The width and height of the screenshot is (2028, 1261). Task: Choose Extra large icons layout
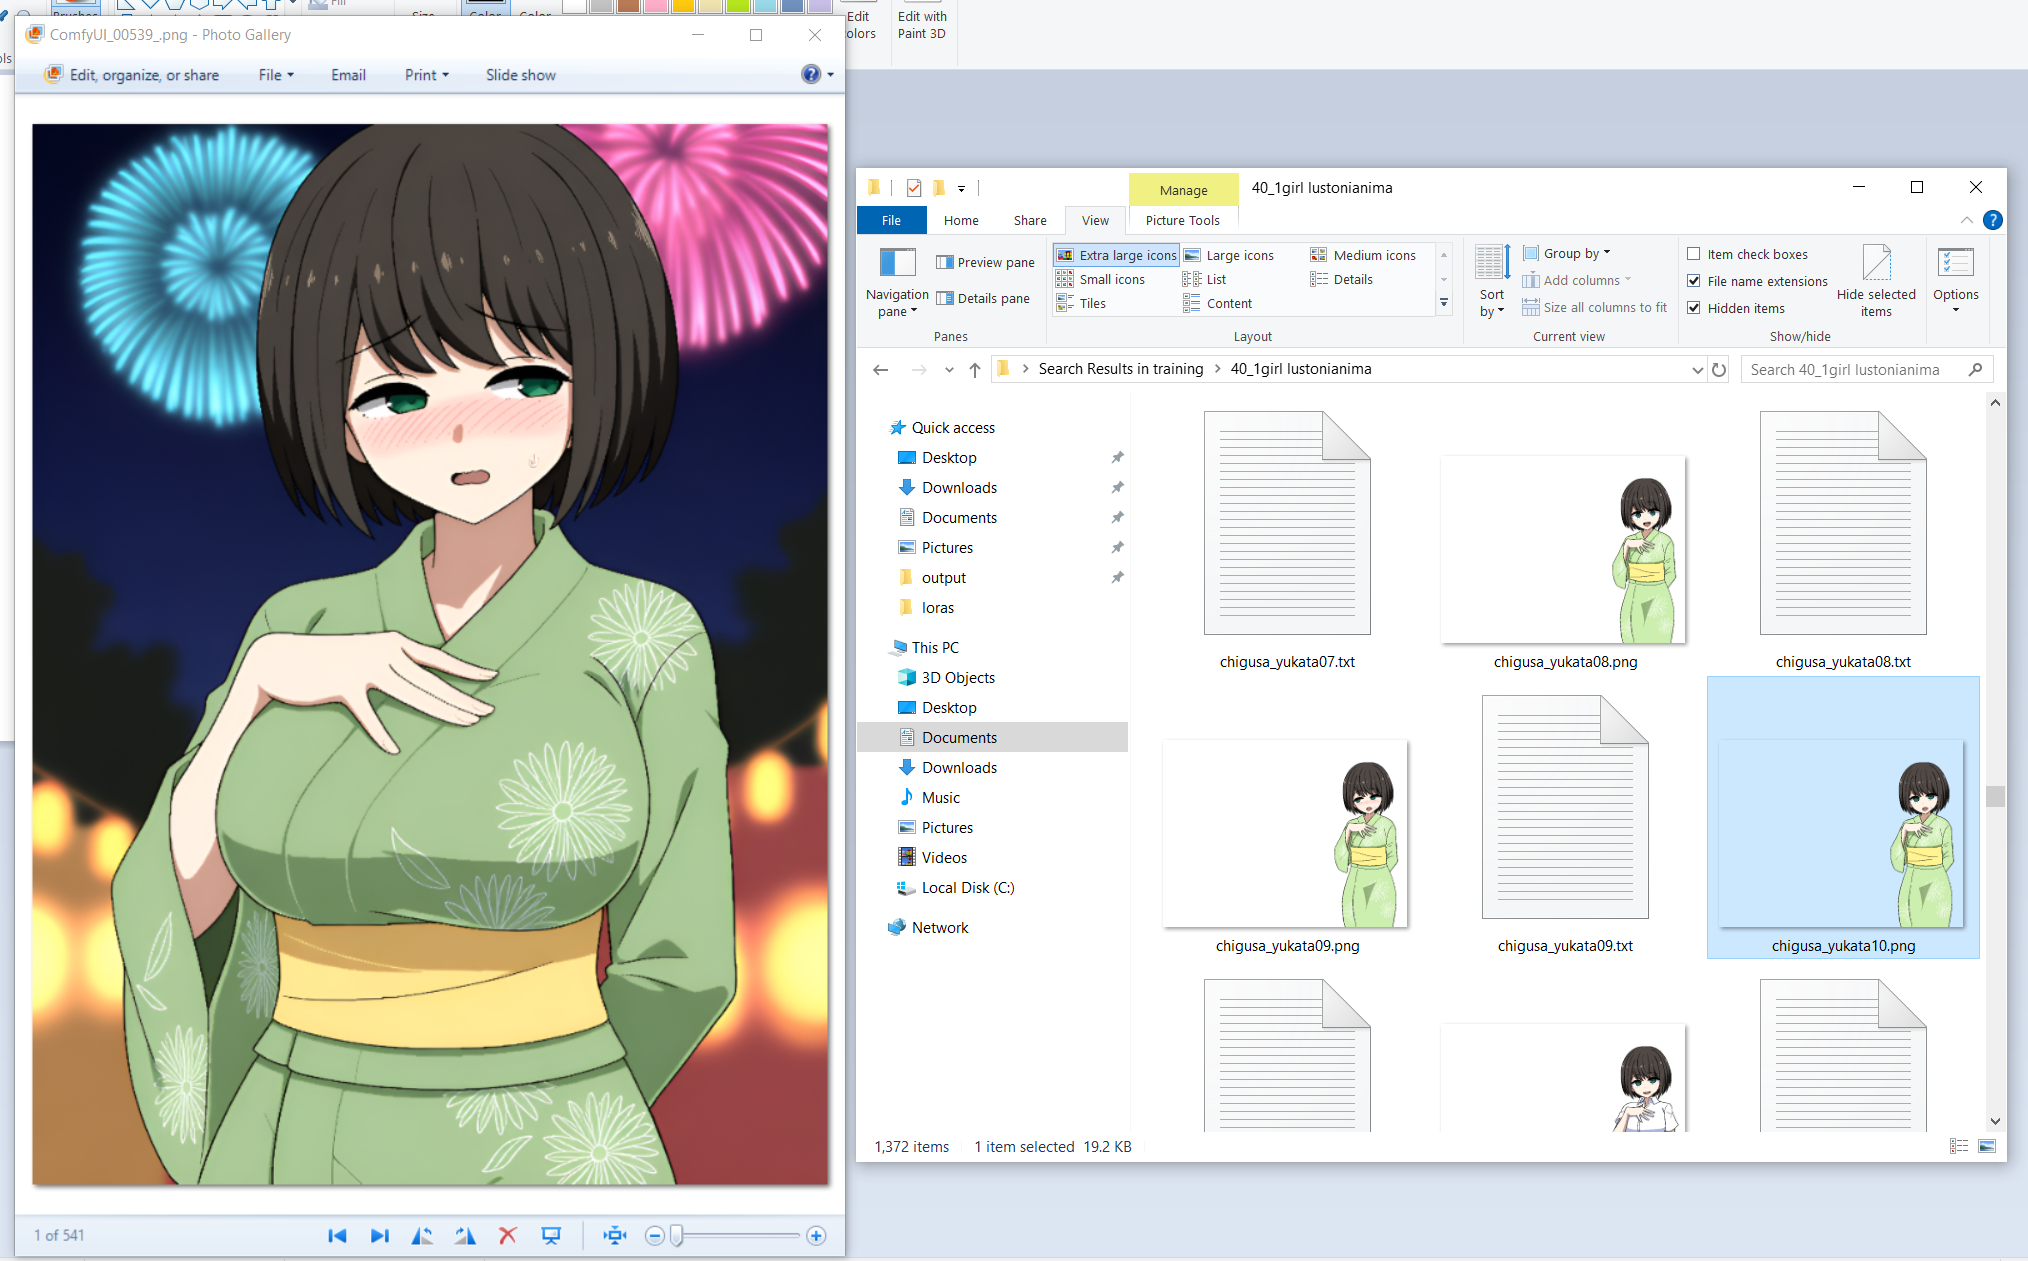click(x=1117, y=255)
